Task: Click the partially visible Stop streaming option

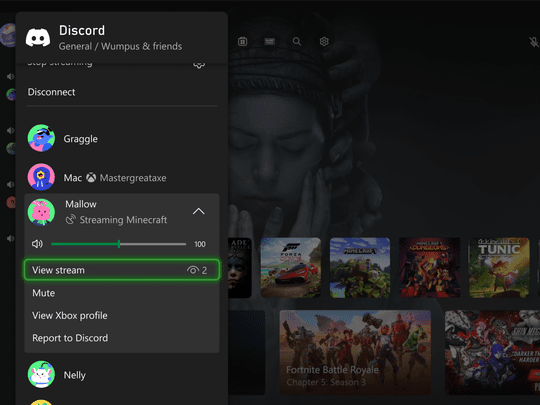Action: 60,63
